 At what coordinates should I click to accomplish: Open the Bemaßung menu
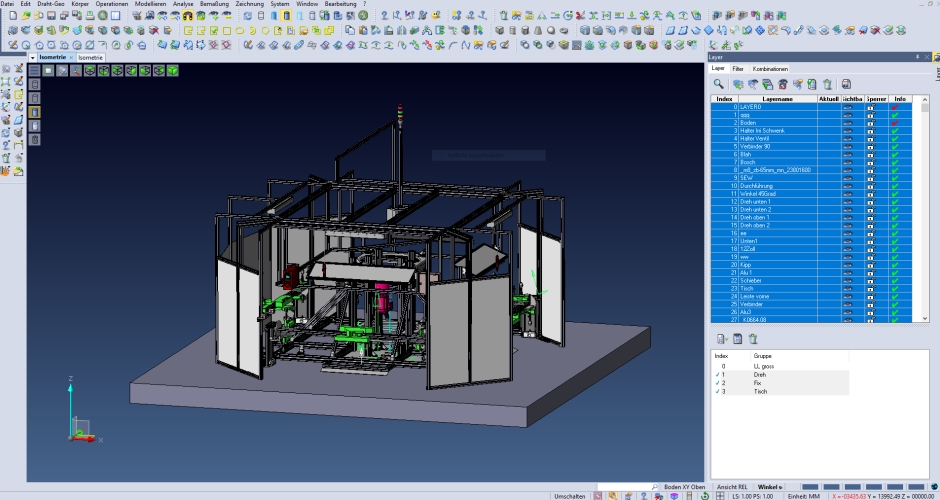tap(215, 4)
